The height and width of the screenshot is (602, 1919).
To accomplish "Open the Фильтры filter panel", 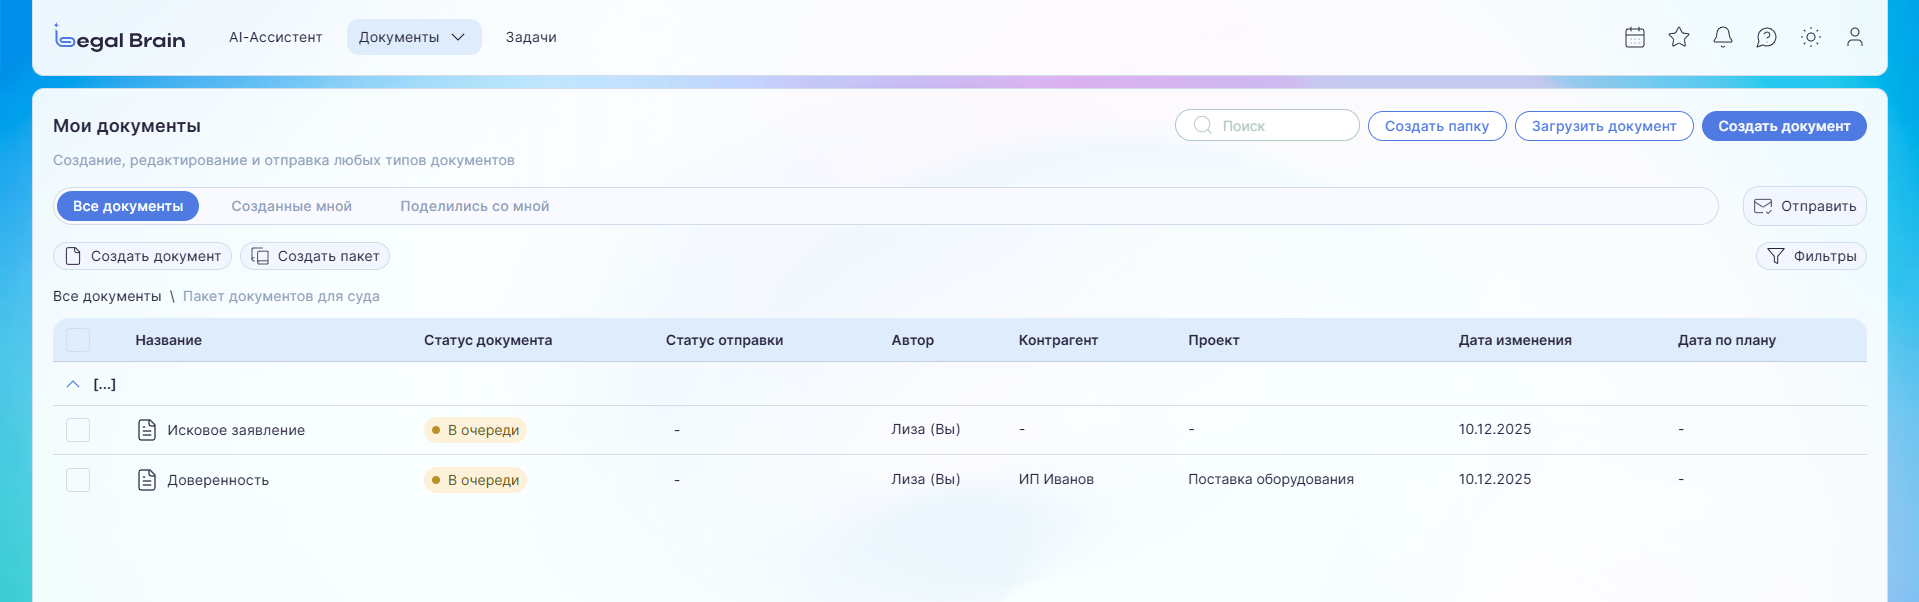I will (x=1811, y=256).
